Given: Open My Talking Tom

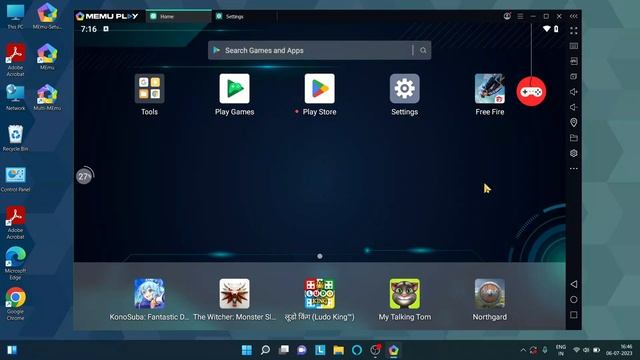Looking at the screenshot, I should coord(404,293).
